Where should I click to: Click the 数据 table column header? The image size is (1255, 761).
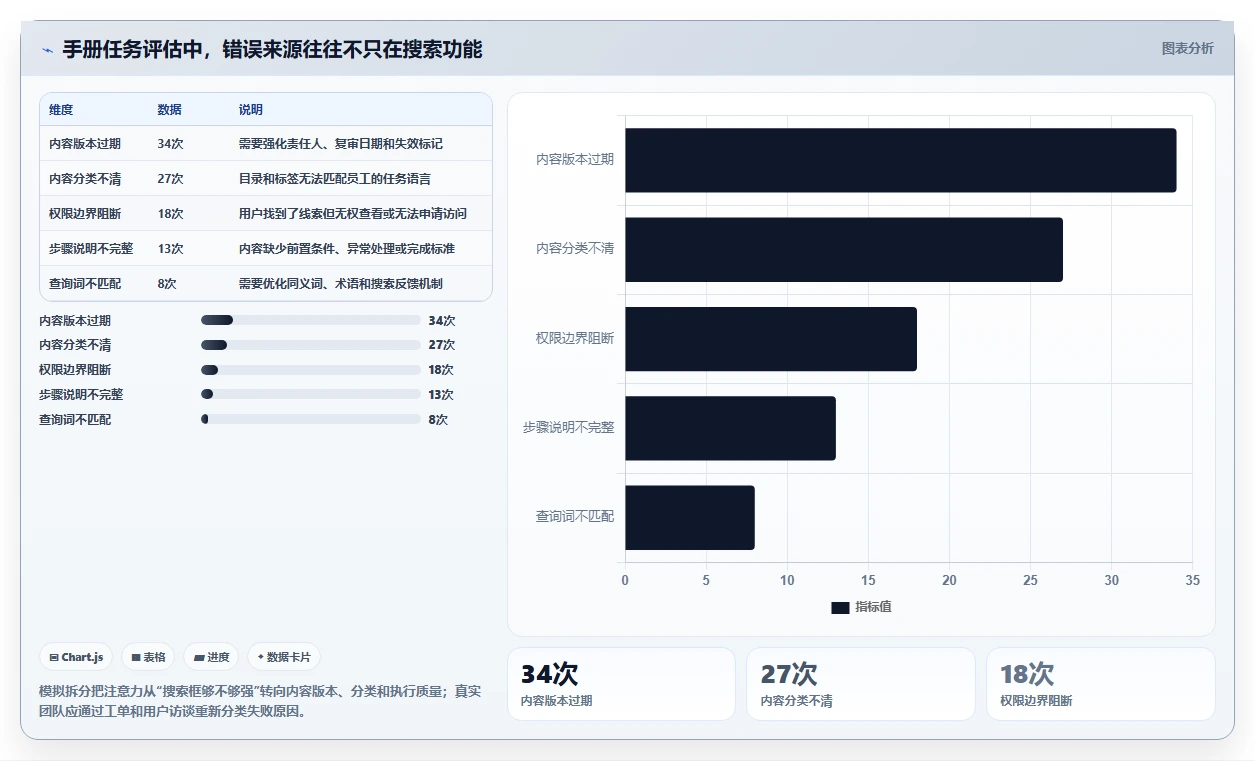pos(169,110)
